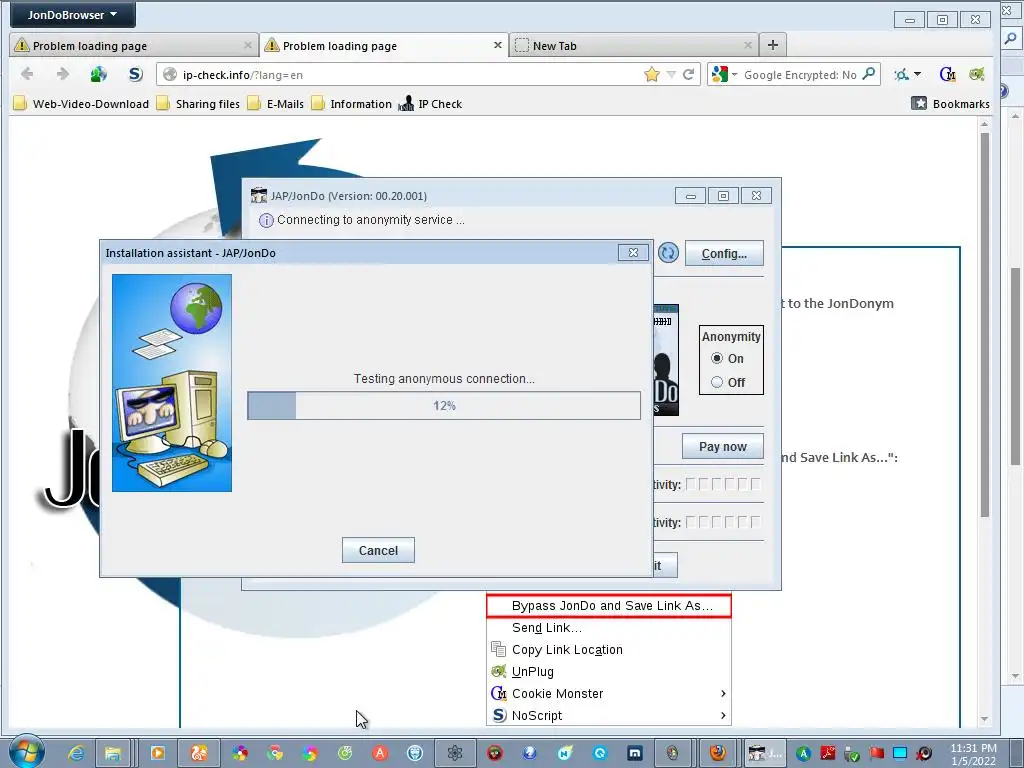Viewport: 1024px width, 768px height.
Task: Open the proxy tool dropdown arrow in toolbar
Action: click(917, 74)
